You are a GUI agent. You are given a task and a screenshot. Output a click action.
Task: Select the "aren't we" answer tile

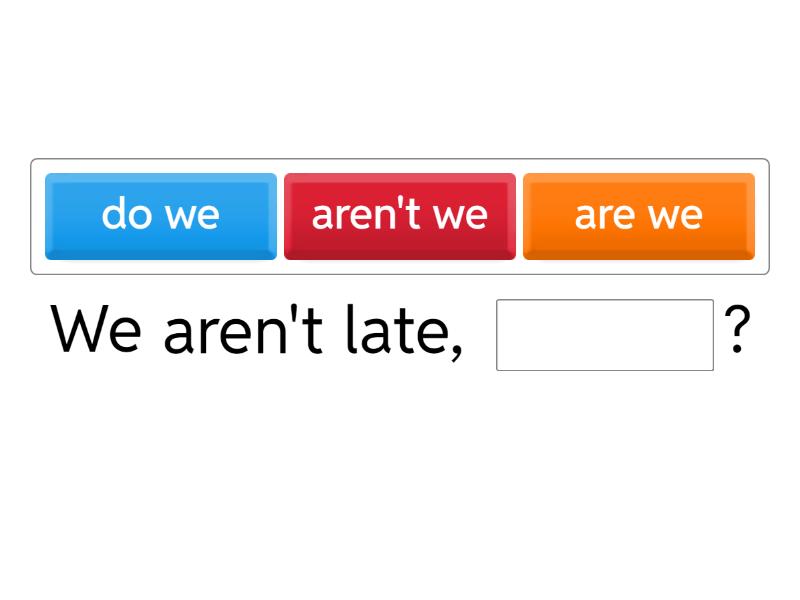[x=400, y=216]
